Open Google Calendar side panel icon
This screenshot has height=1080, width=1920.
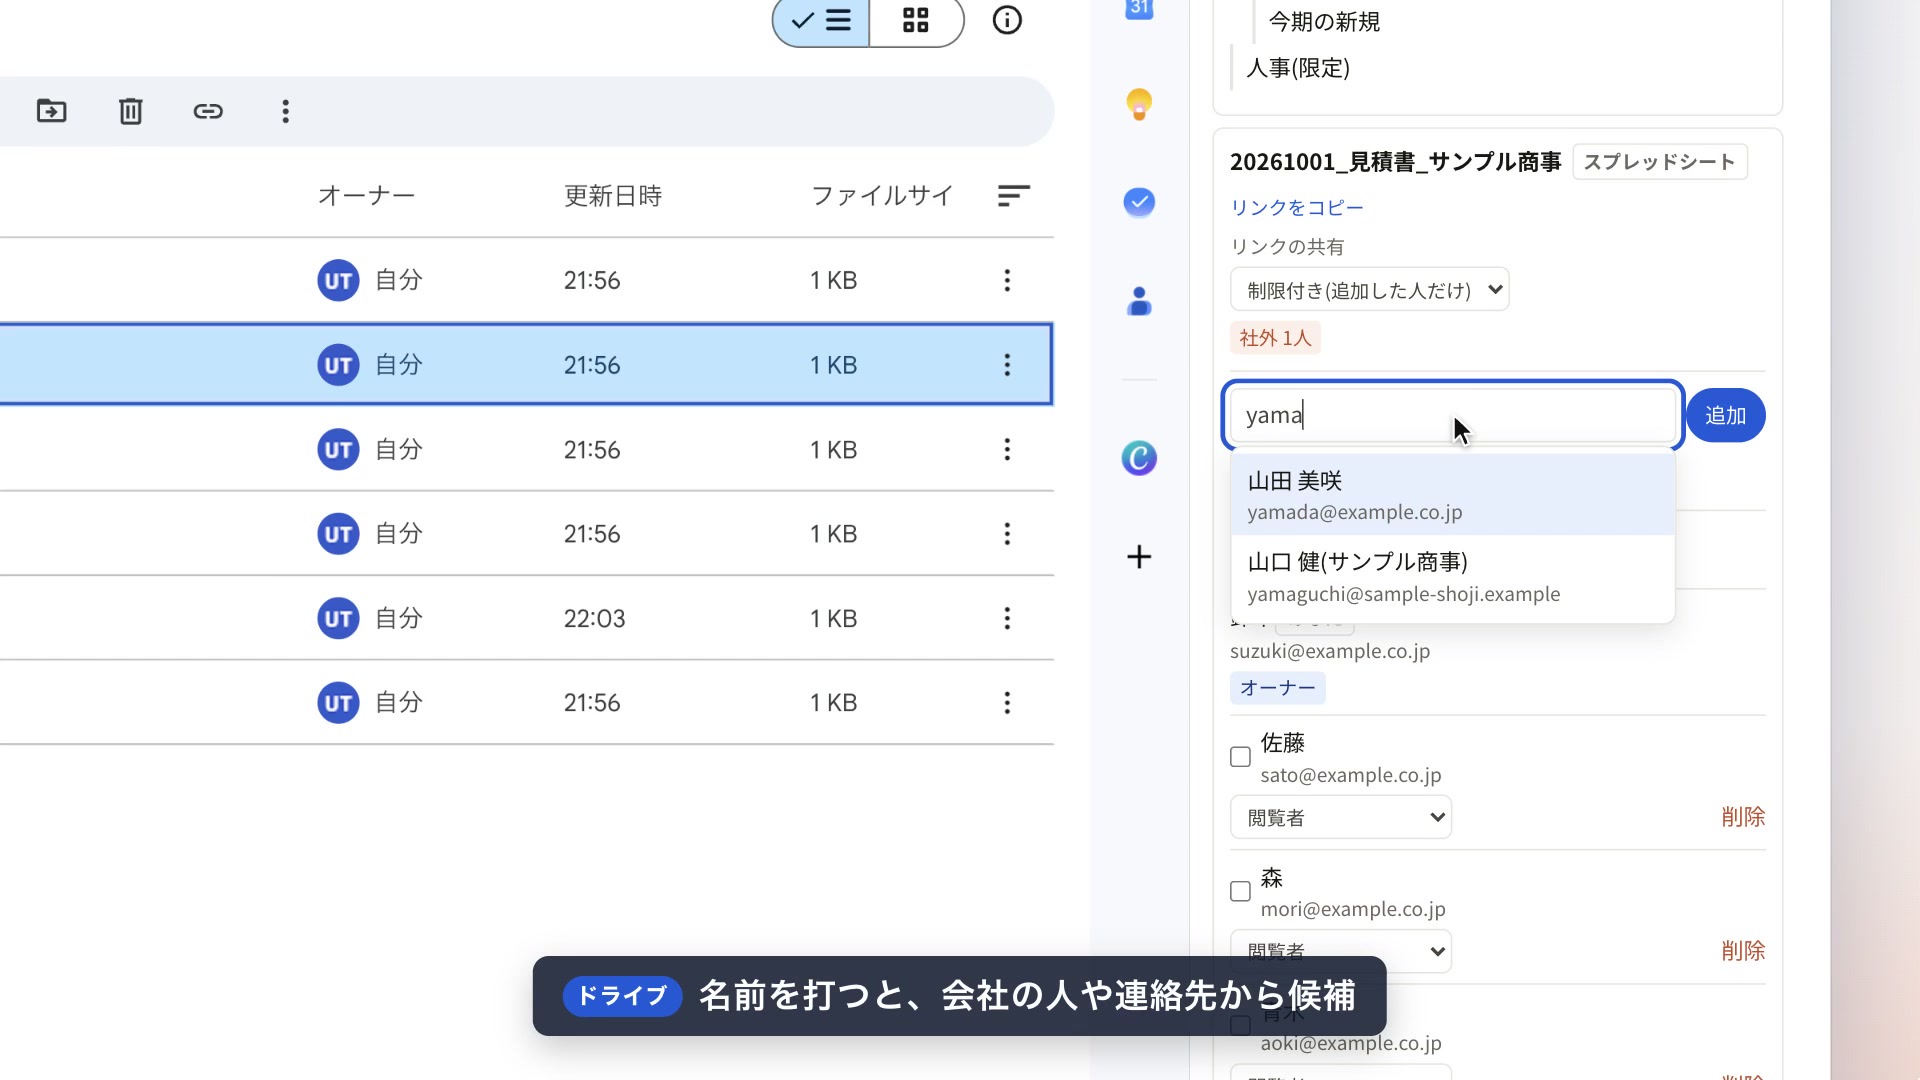(1139, 10)
